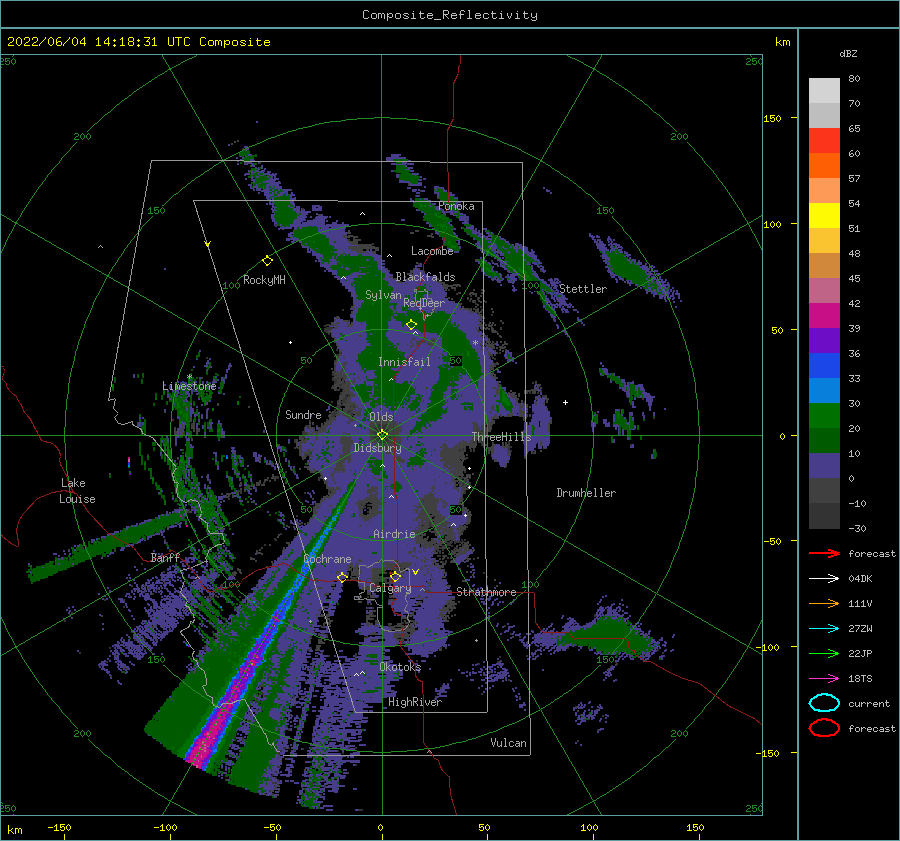900x841 pixels.
Task: Click the magenta 18TS arrow legend icon
Action: coord(824,679)
